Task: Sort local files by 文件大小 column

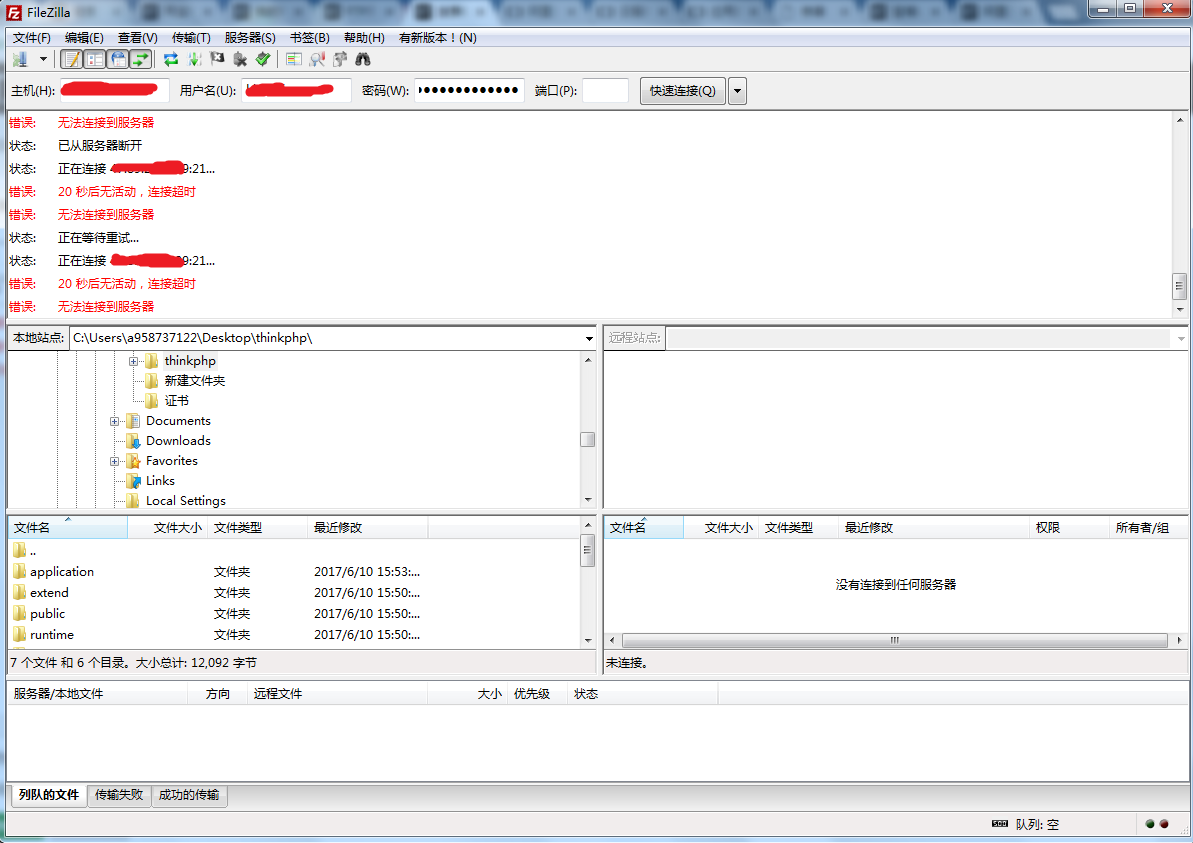Action: pos(167,527)
